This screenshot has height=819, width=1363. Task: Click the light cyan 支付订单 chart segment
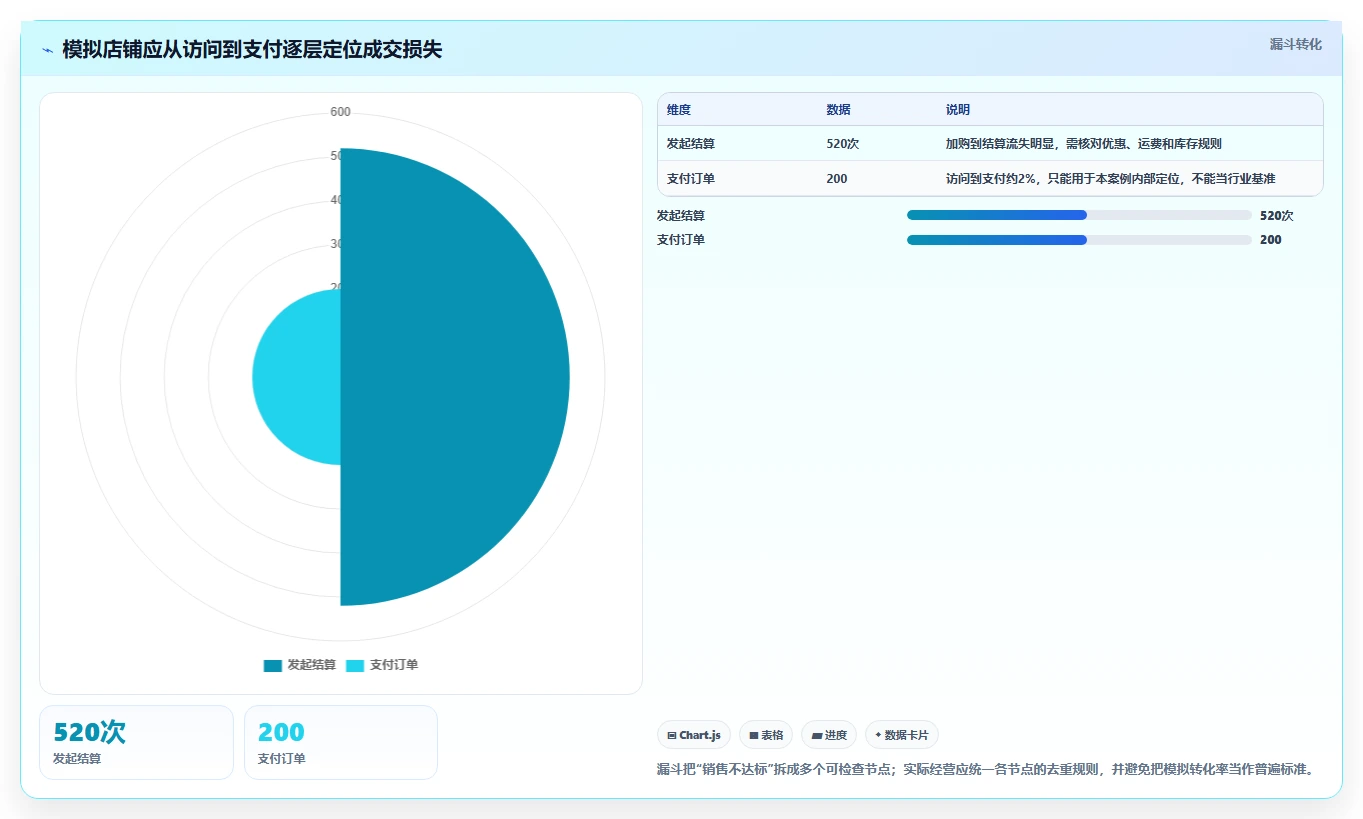coord(296,377)
